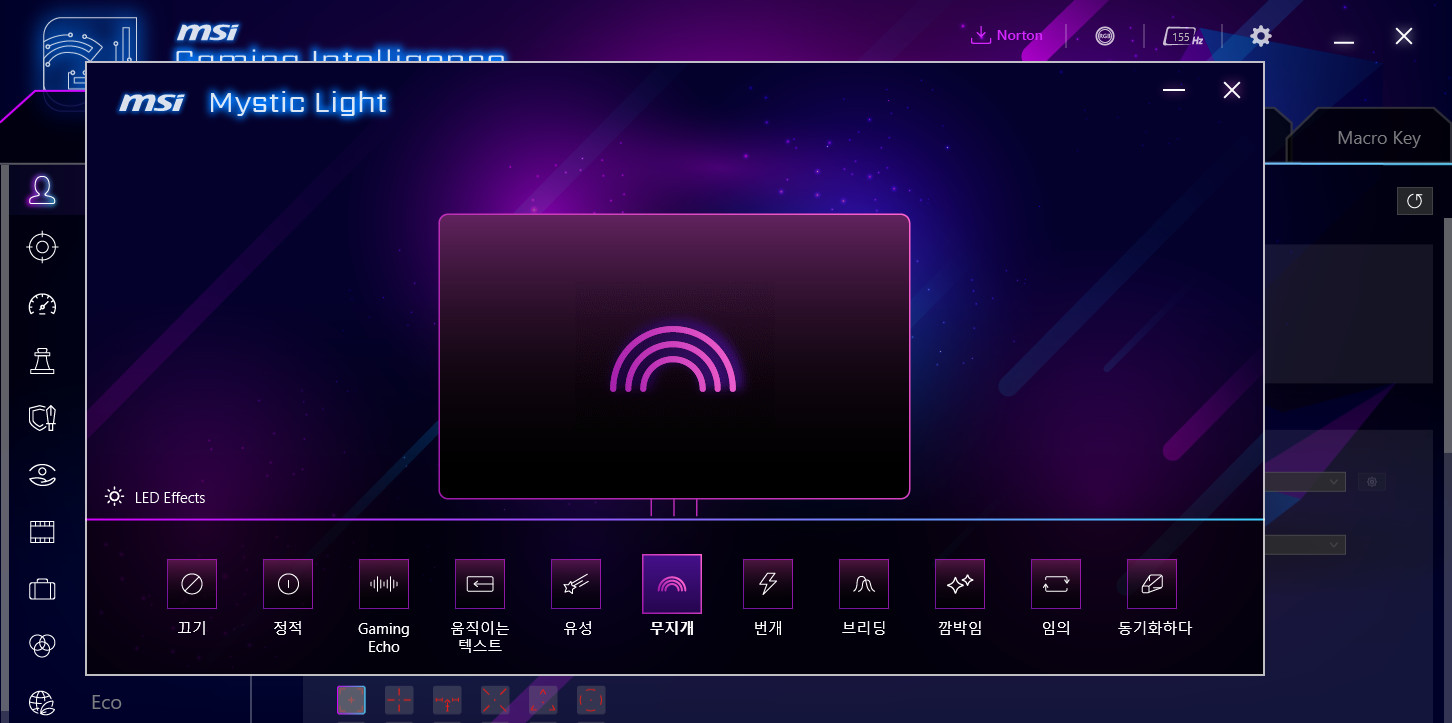Select the 끄기 (off) LED effect
Image resolution: width=1452 pixels, height=723 pixels.
point(192,584)
